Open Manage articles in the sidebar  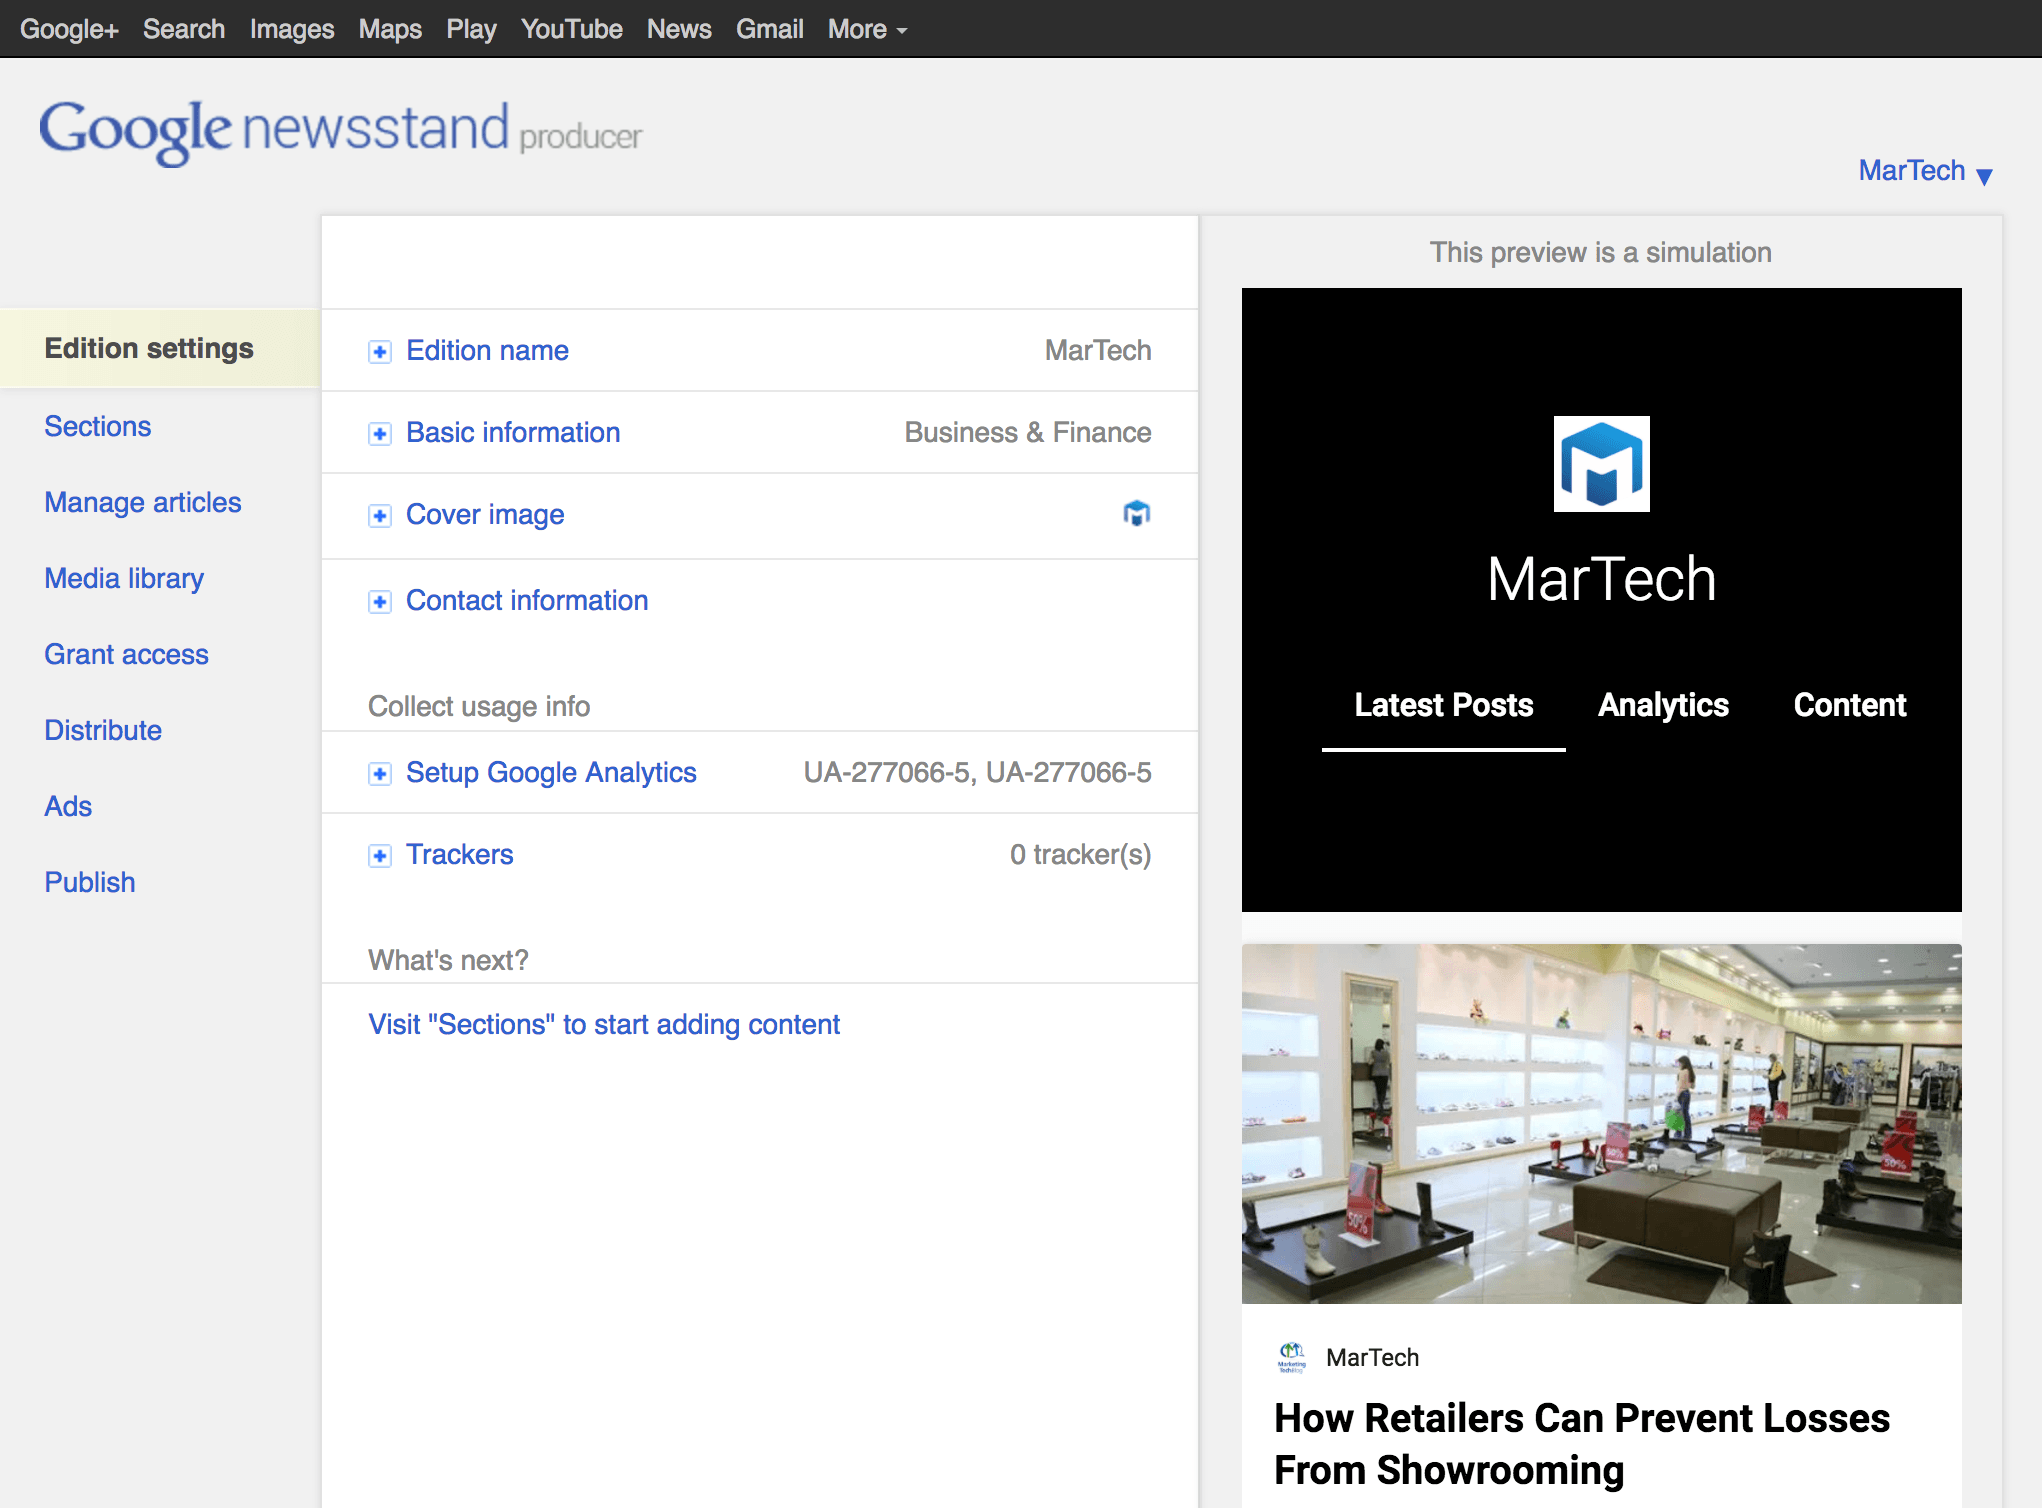click(143, 502)
